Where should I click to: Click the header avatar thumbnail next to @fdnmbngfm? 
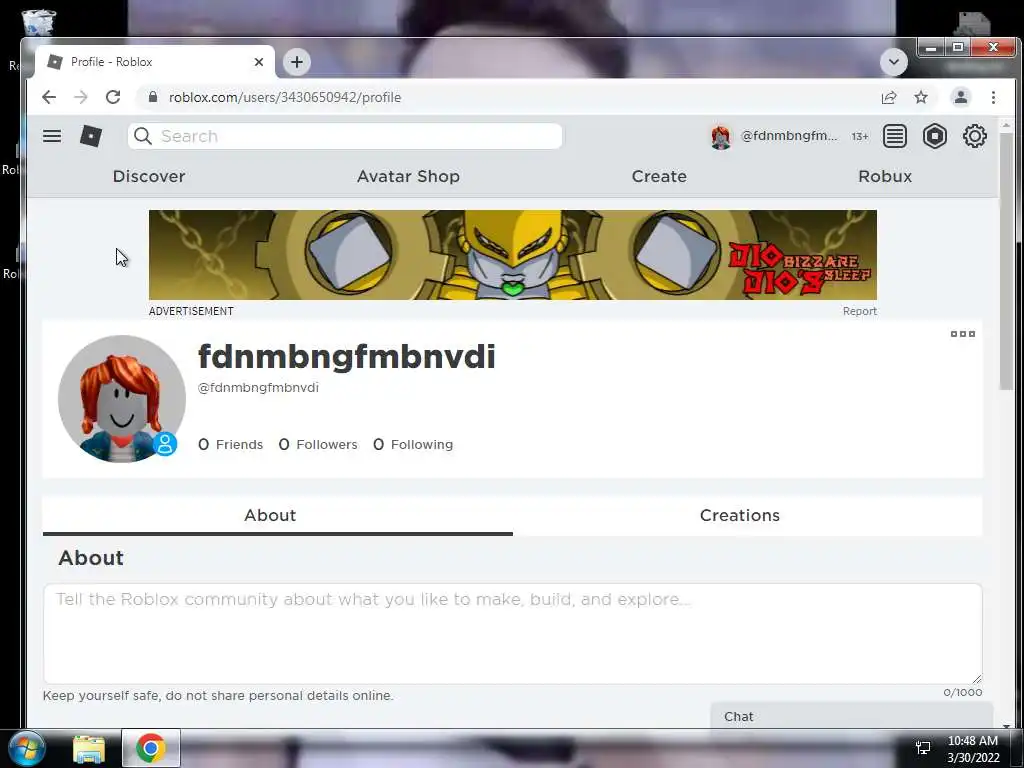pos(721,136)
